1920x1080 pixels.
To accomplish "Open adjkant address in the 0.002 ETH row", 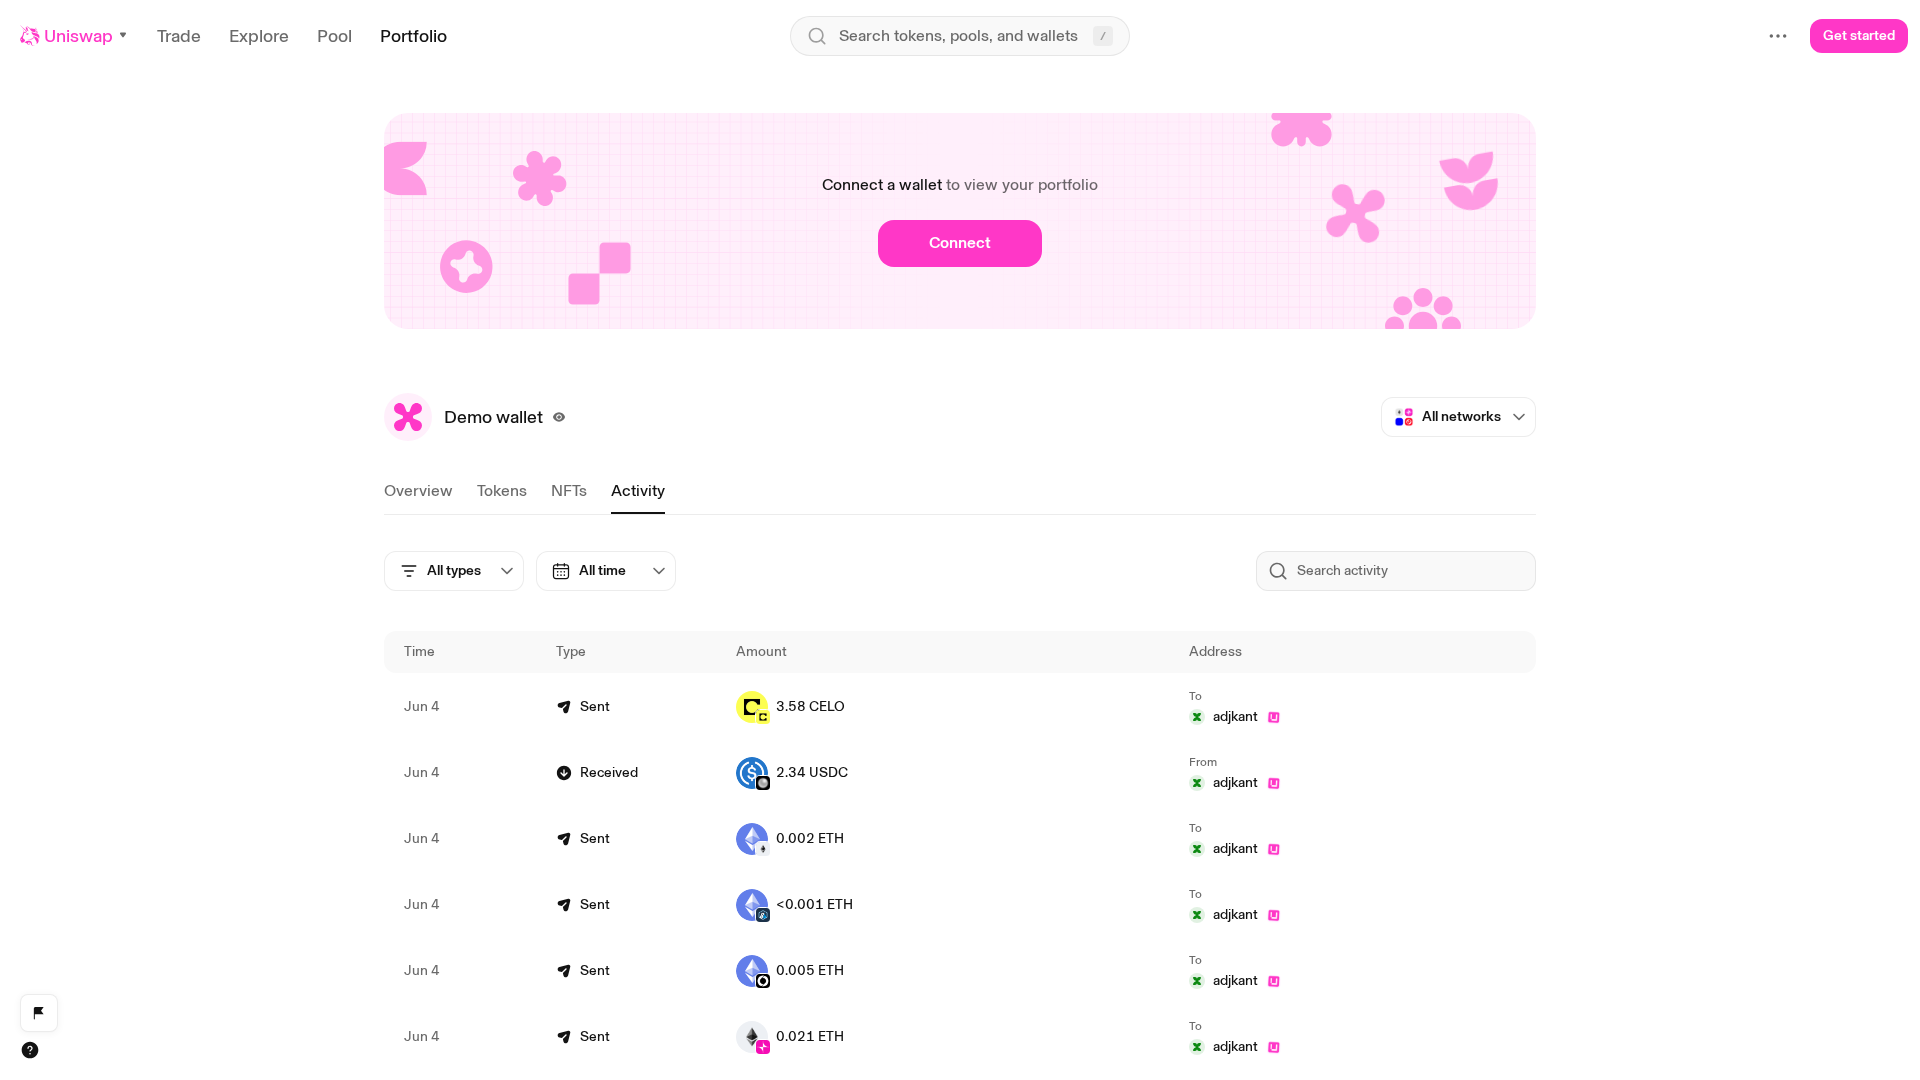I will [1235, 849].
